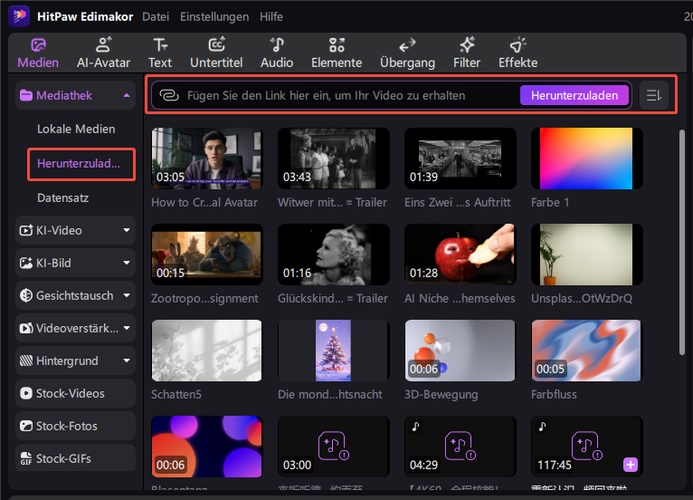Select the Übergang transitions tool

[x=407, y=52]
